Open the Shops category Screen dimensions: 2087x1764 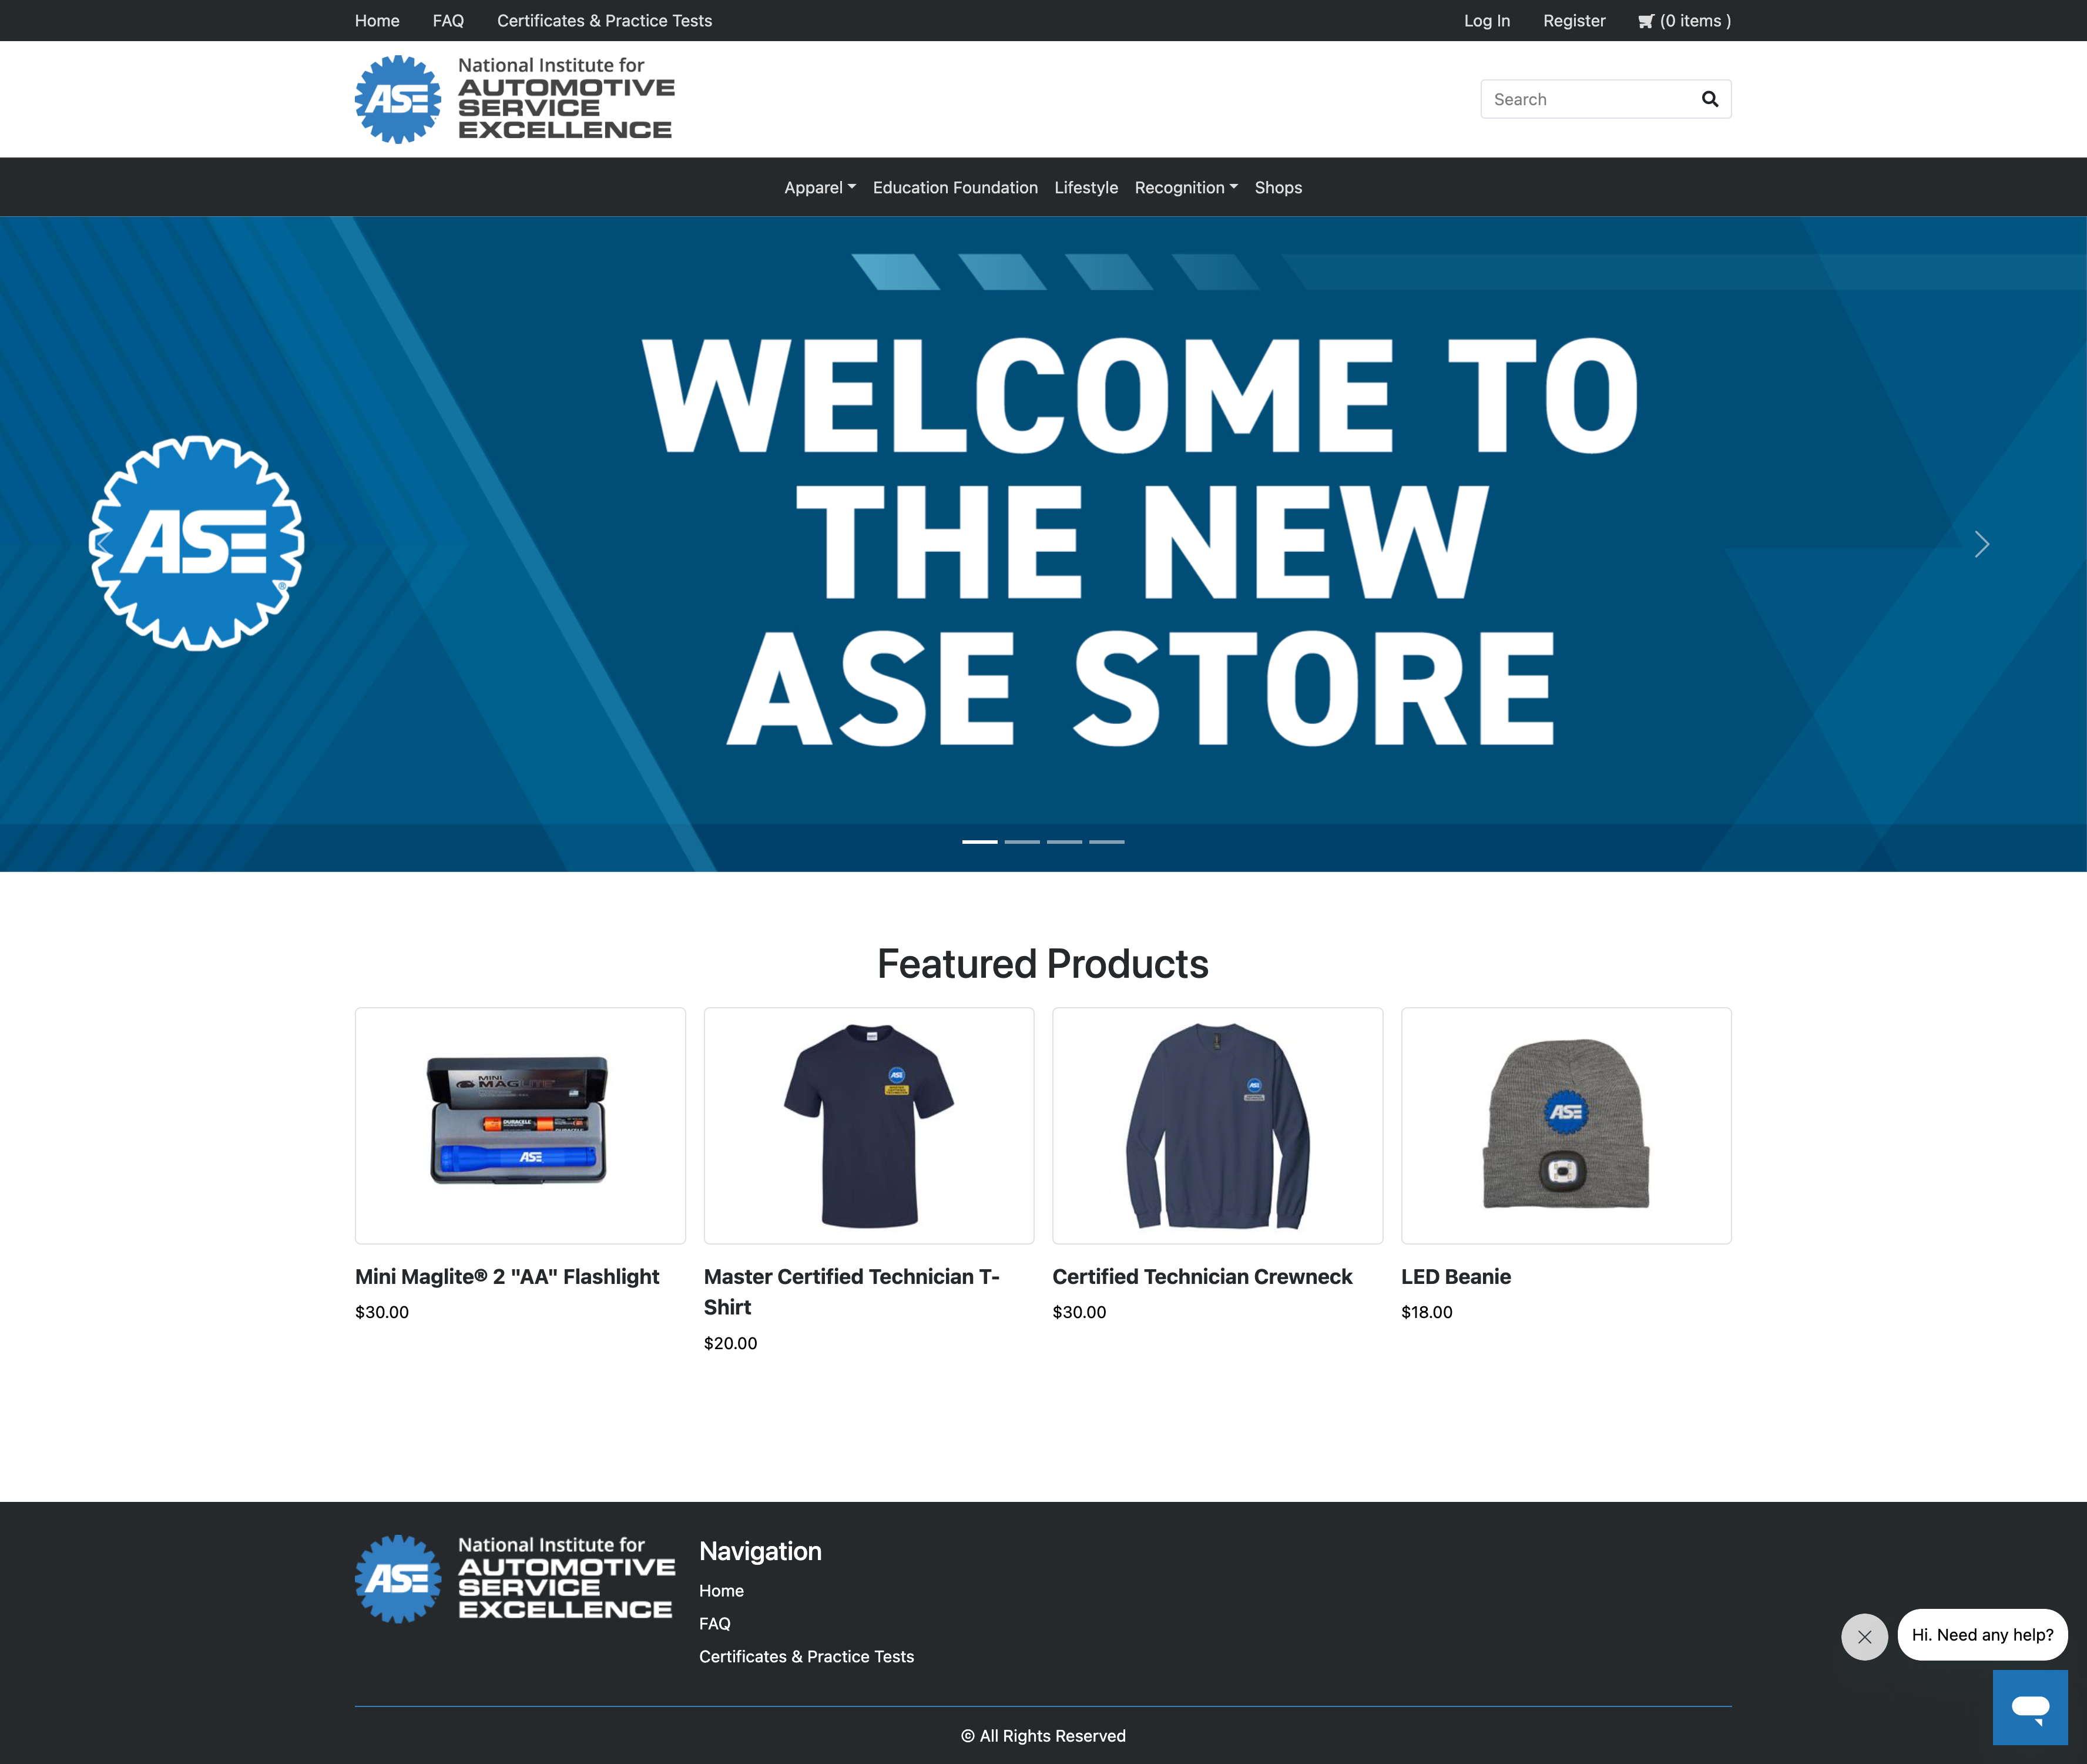pyautogui.click(x=1278, y=187)
